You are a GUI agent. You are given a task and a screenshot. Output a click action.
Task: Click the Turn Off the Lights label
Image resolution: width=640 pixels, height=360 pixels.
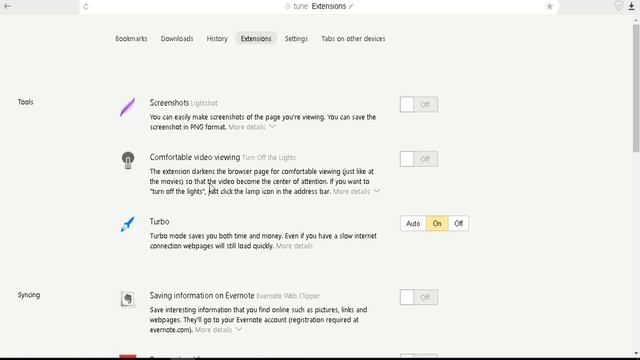tap(269, 158)
